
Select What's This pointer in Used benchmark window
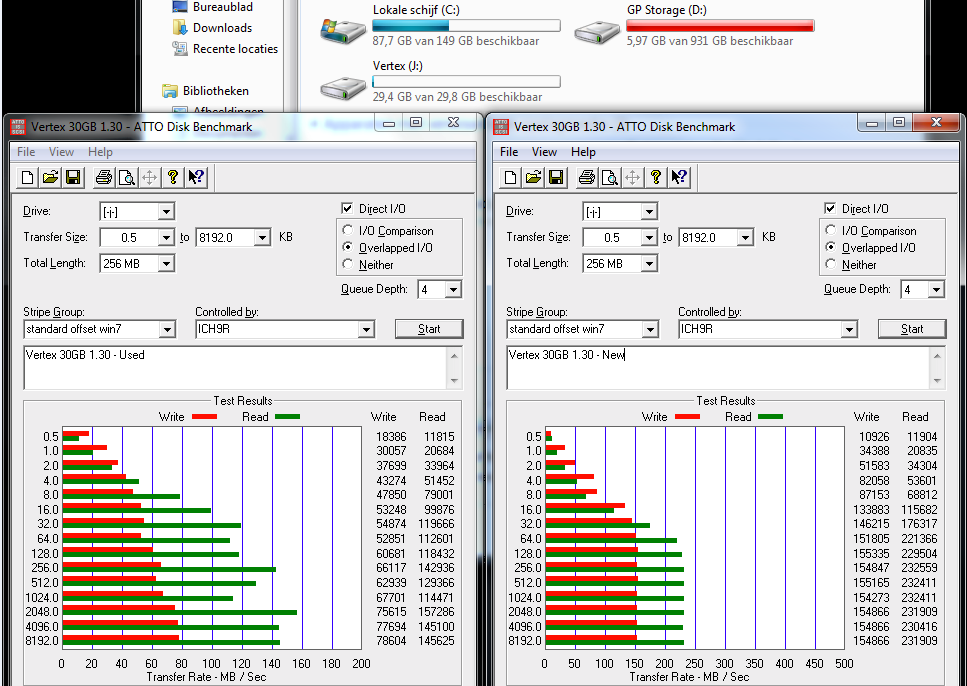tap(196, 178)
